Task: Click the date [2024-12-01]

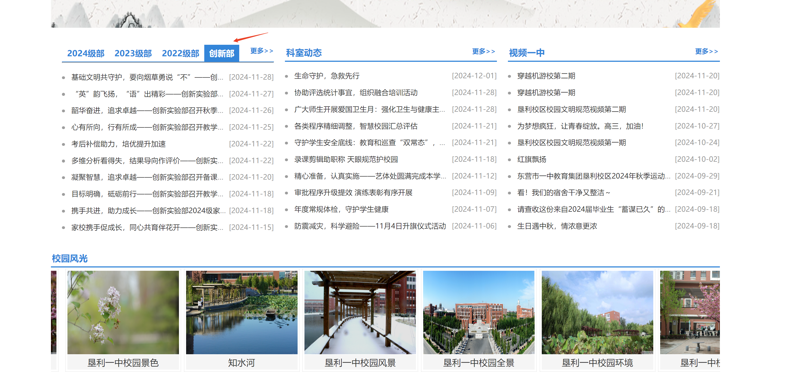Action: [474, 76]
